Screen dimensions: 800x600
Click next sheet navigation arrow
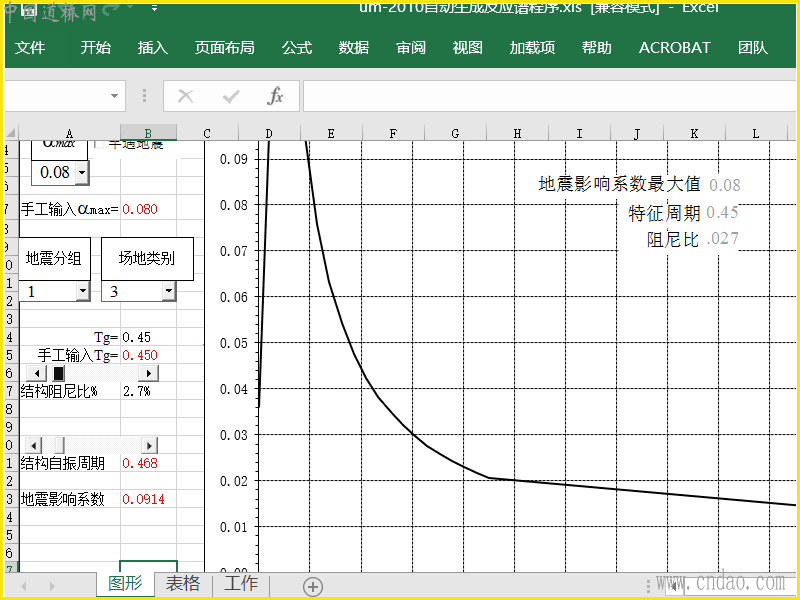point(52,586)
